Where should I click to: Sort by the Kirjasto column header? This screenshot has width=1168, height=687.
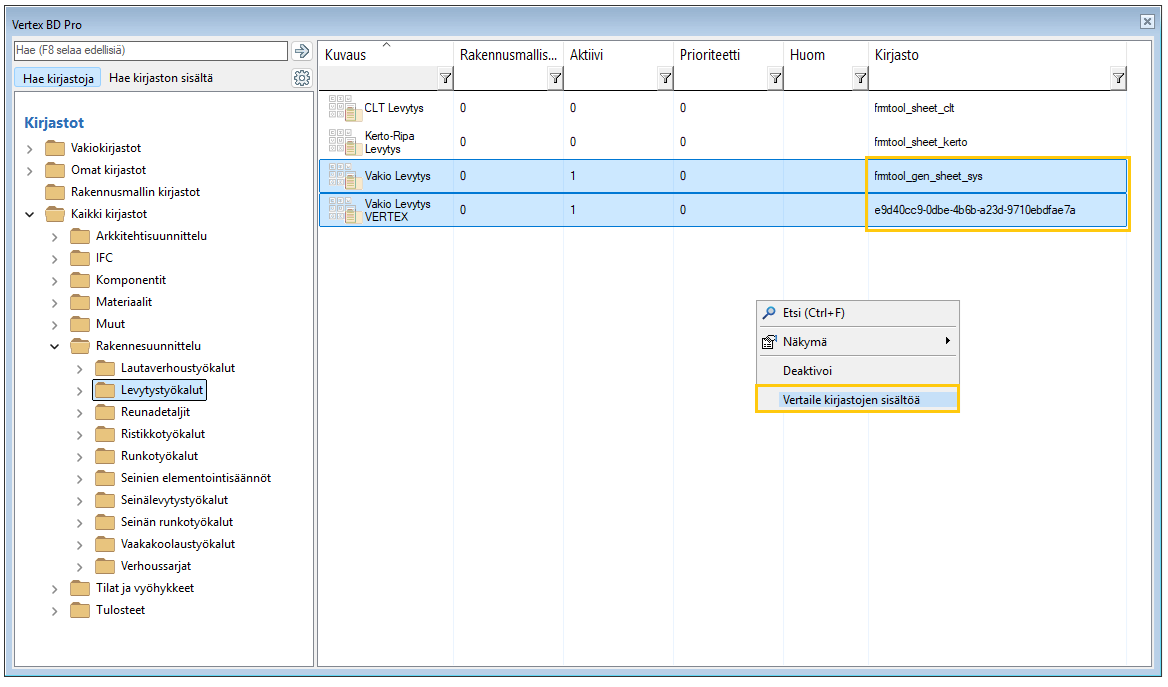tap(997, 55)
